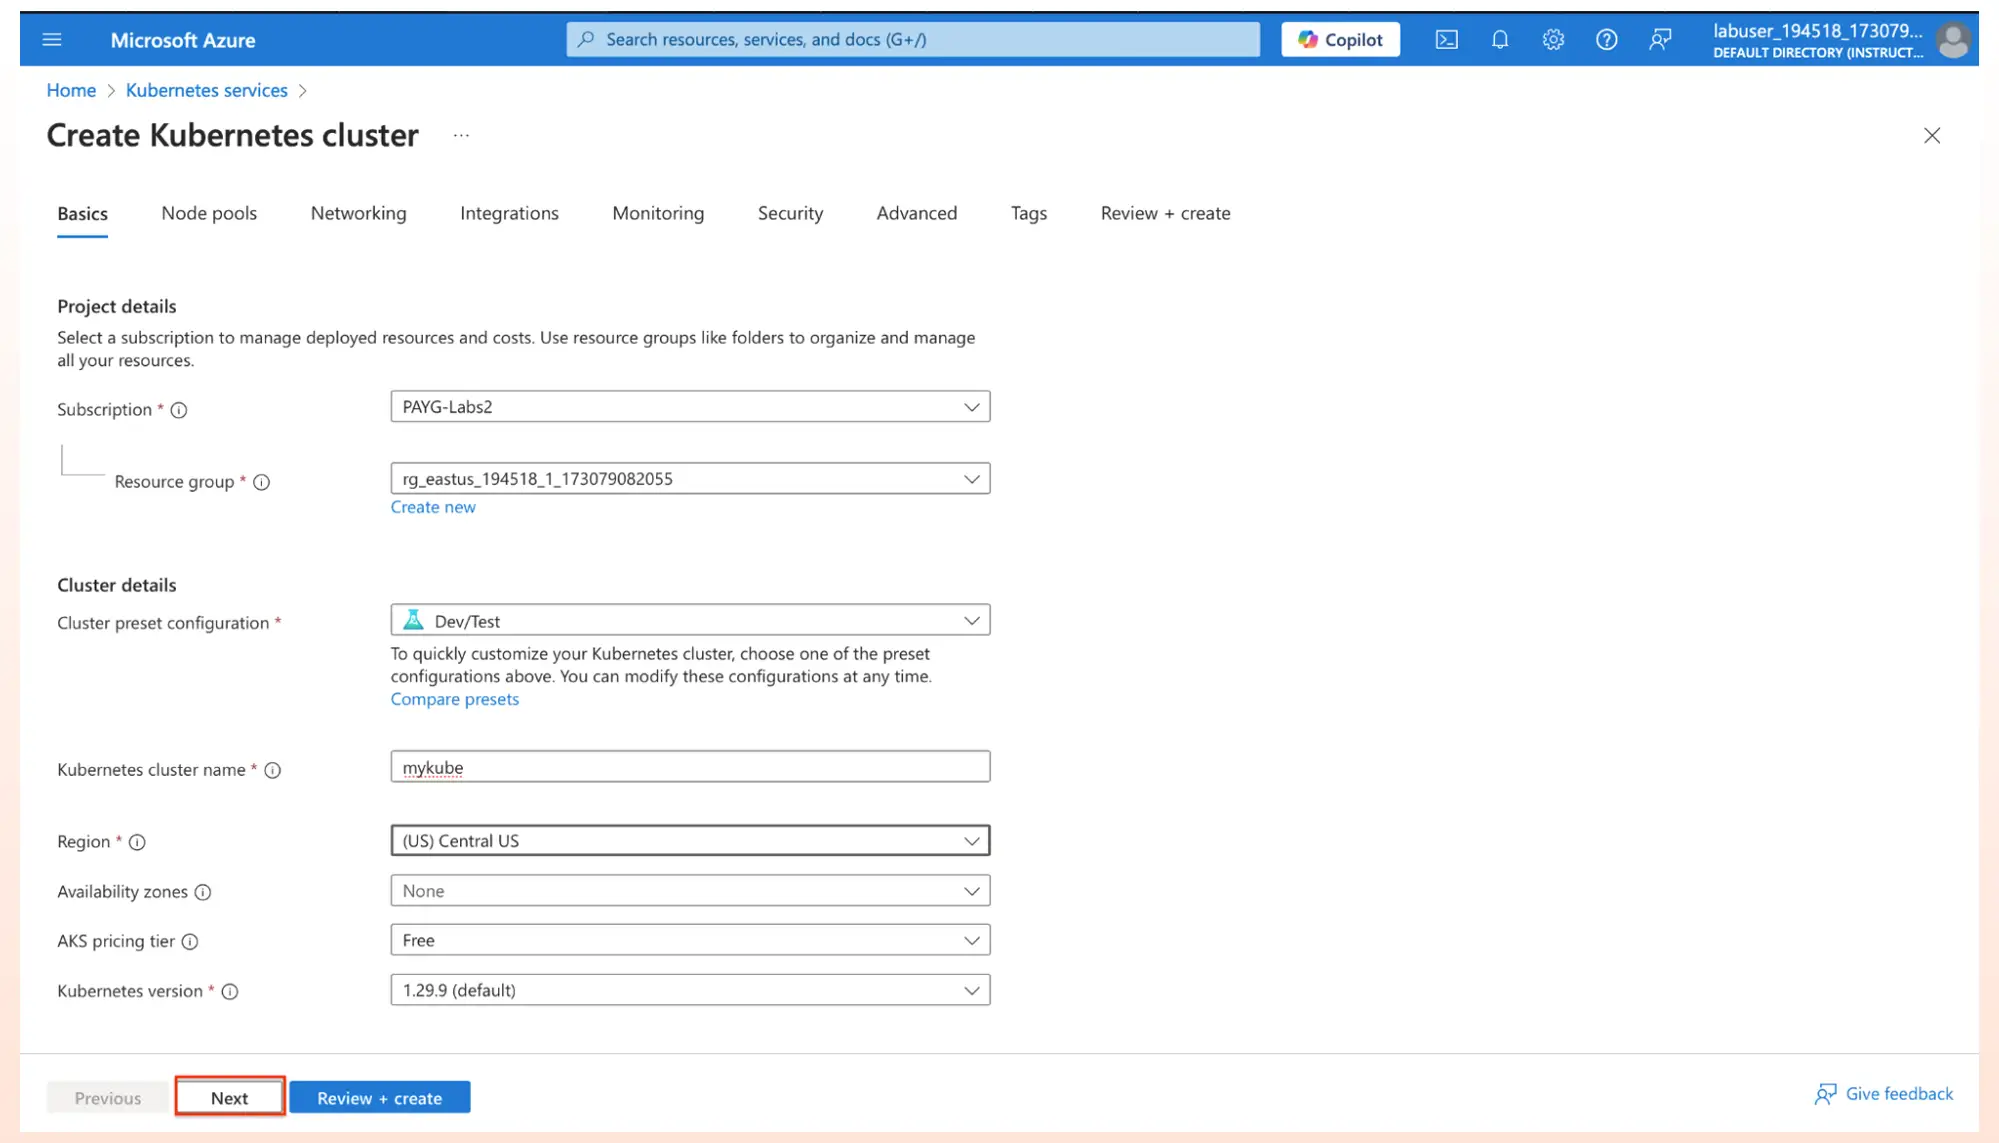The width and height of the screenshot is (1999, 1143).
Task: Open the notifications bell
Action: pyautogui.click(x=1500, y=40)
